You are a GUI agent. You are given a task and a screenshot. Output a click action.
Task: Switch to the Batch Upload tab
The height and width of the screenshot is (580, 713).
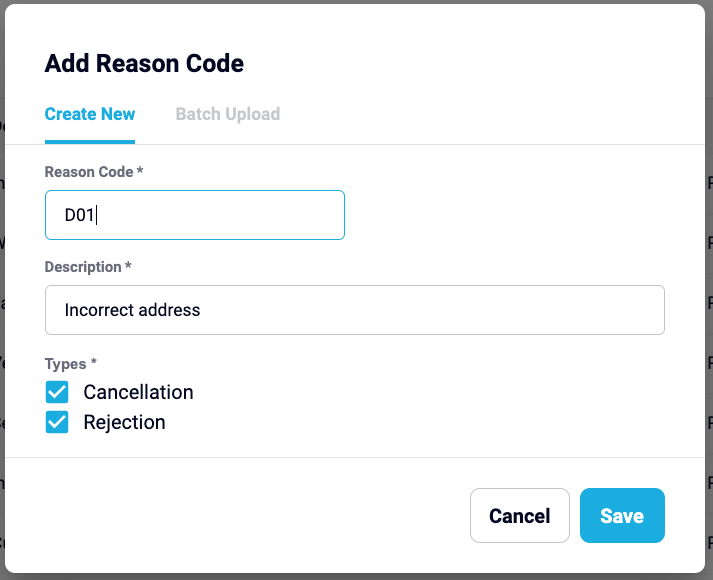point(227,114)
